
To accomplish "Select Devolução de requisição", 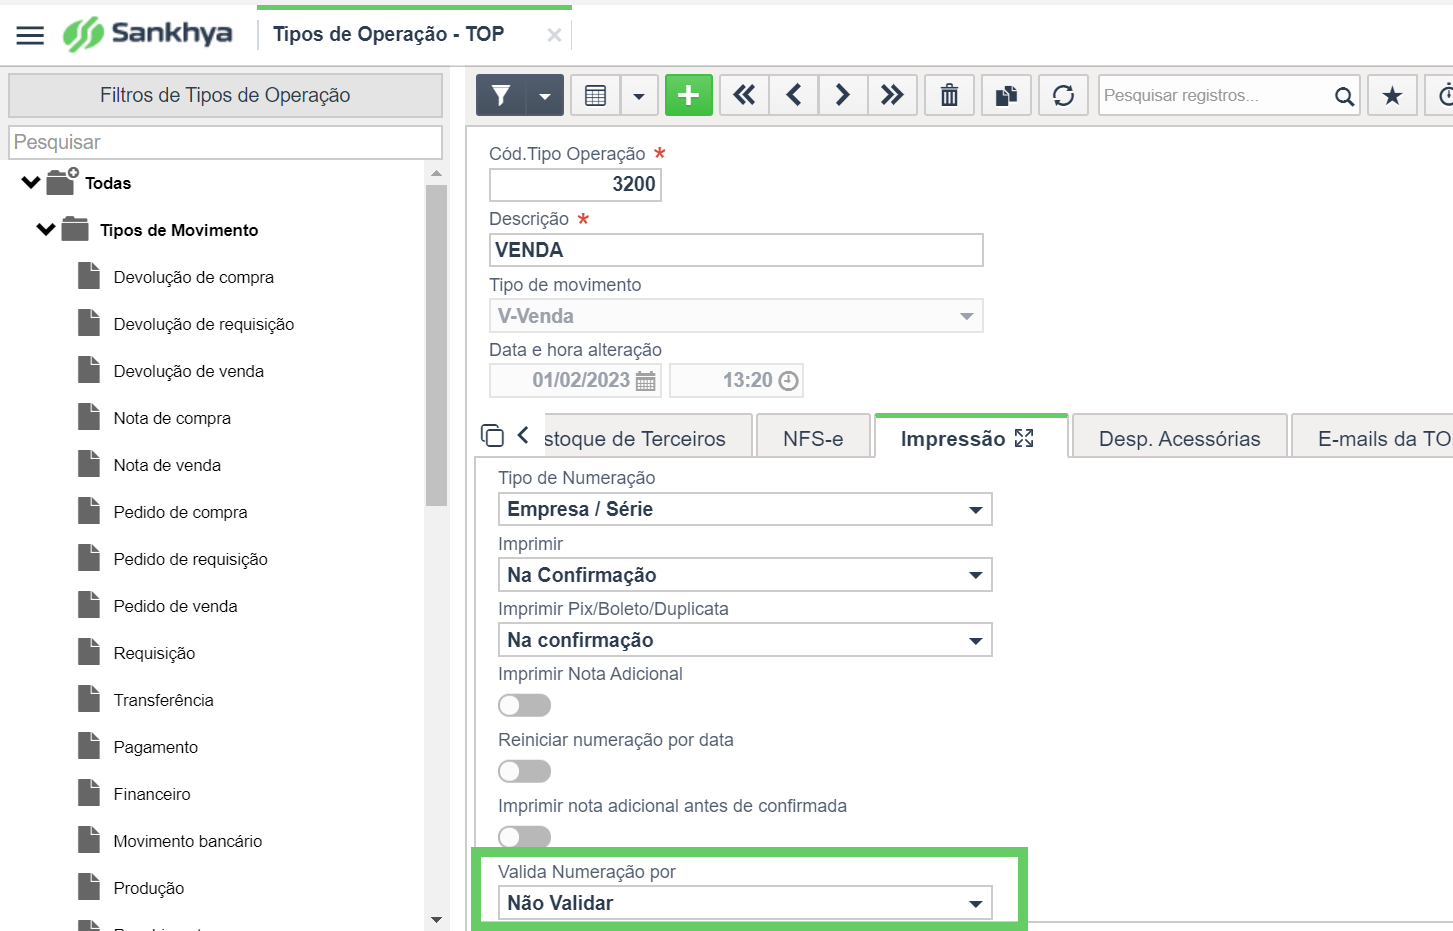I will point(203,324).
